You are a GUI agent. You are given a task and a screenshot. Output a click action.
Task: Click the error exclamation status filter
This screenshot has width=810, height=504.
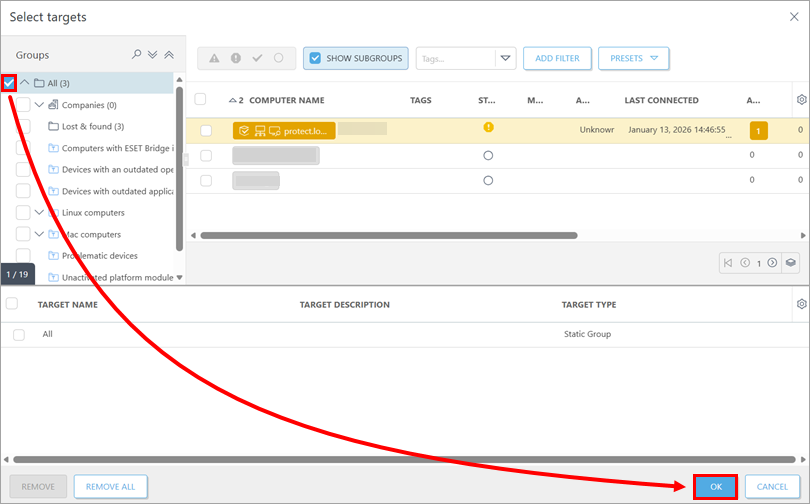tap(236, 59)
